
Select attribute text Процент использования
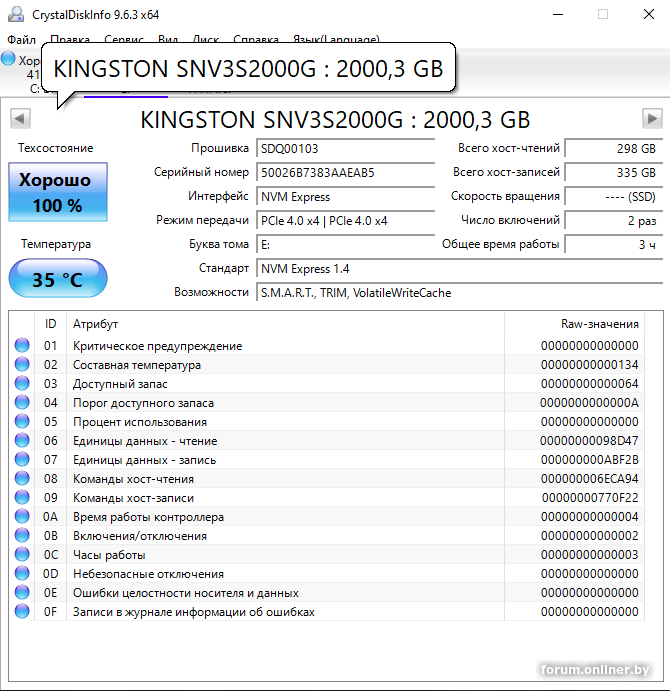click(139, 422)
